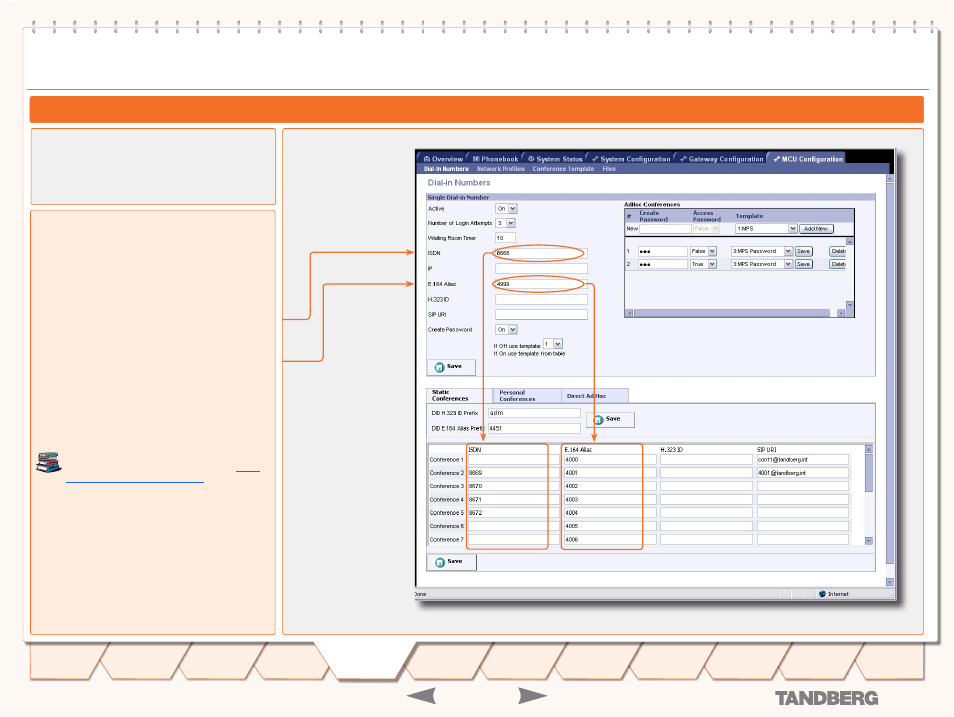Open row 2 Access Password True dropdown
Screen dimensions: 954x717
(x=703, y=264)
